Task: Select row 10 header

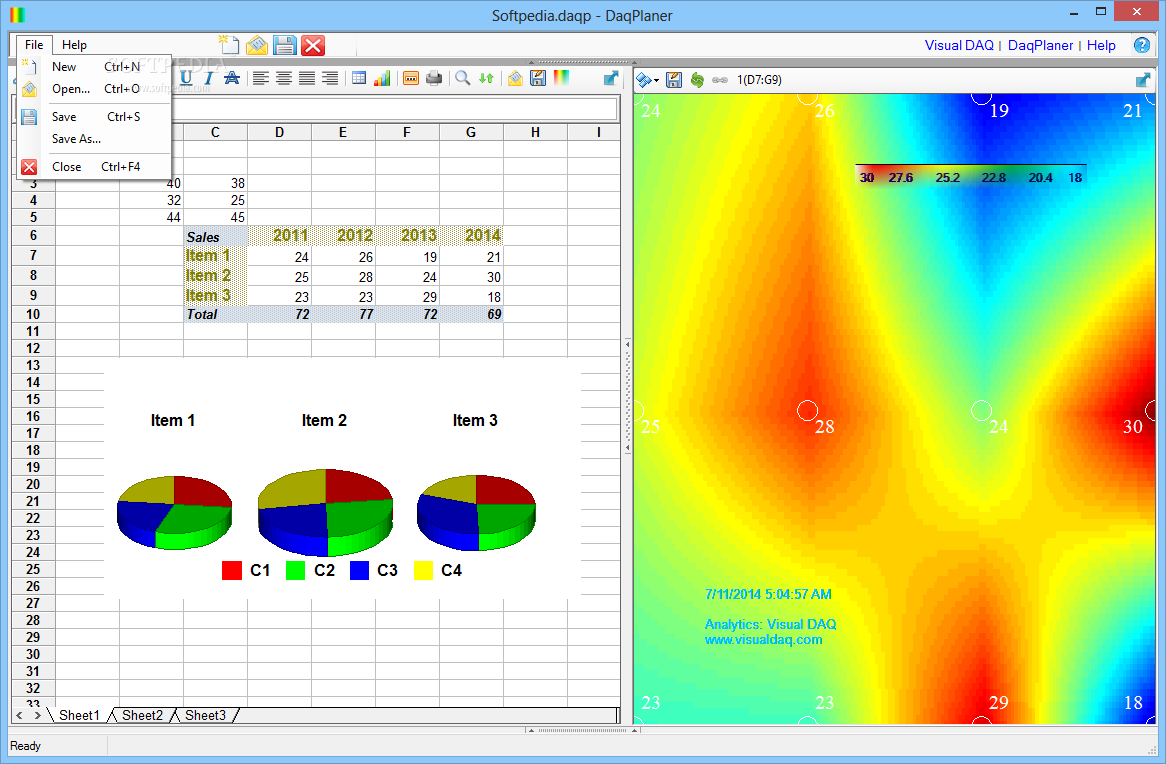Action: pyautogui.click(x=33, y=314)
